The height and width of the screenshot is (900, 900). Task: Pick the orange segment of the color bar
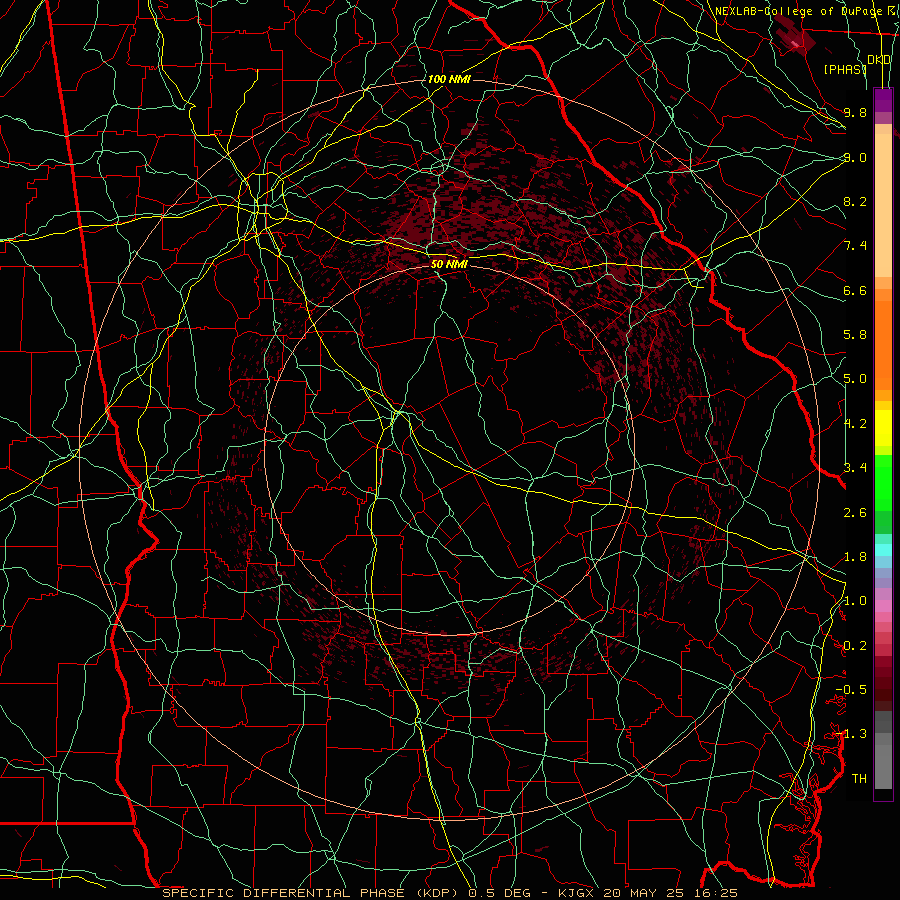tap(883, 345)
